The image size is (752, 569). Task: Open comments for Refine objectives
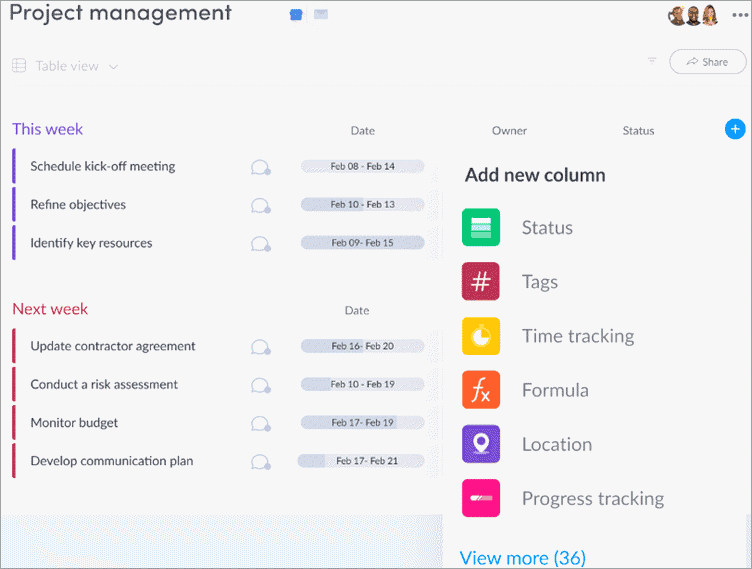click(260, 205)
